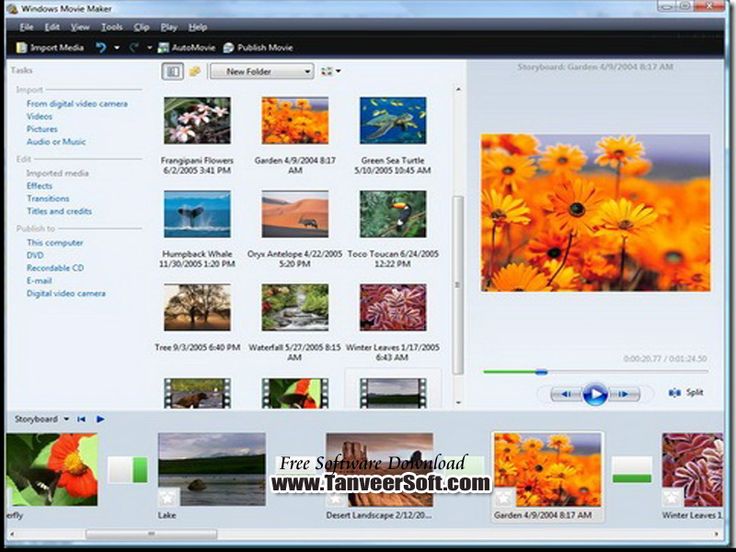Click the Import Media toolbar button
The image size is (736, 552).
pyautogui.click(x=50, y=47)
